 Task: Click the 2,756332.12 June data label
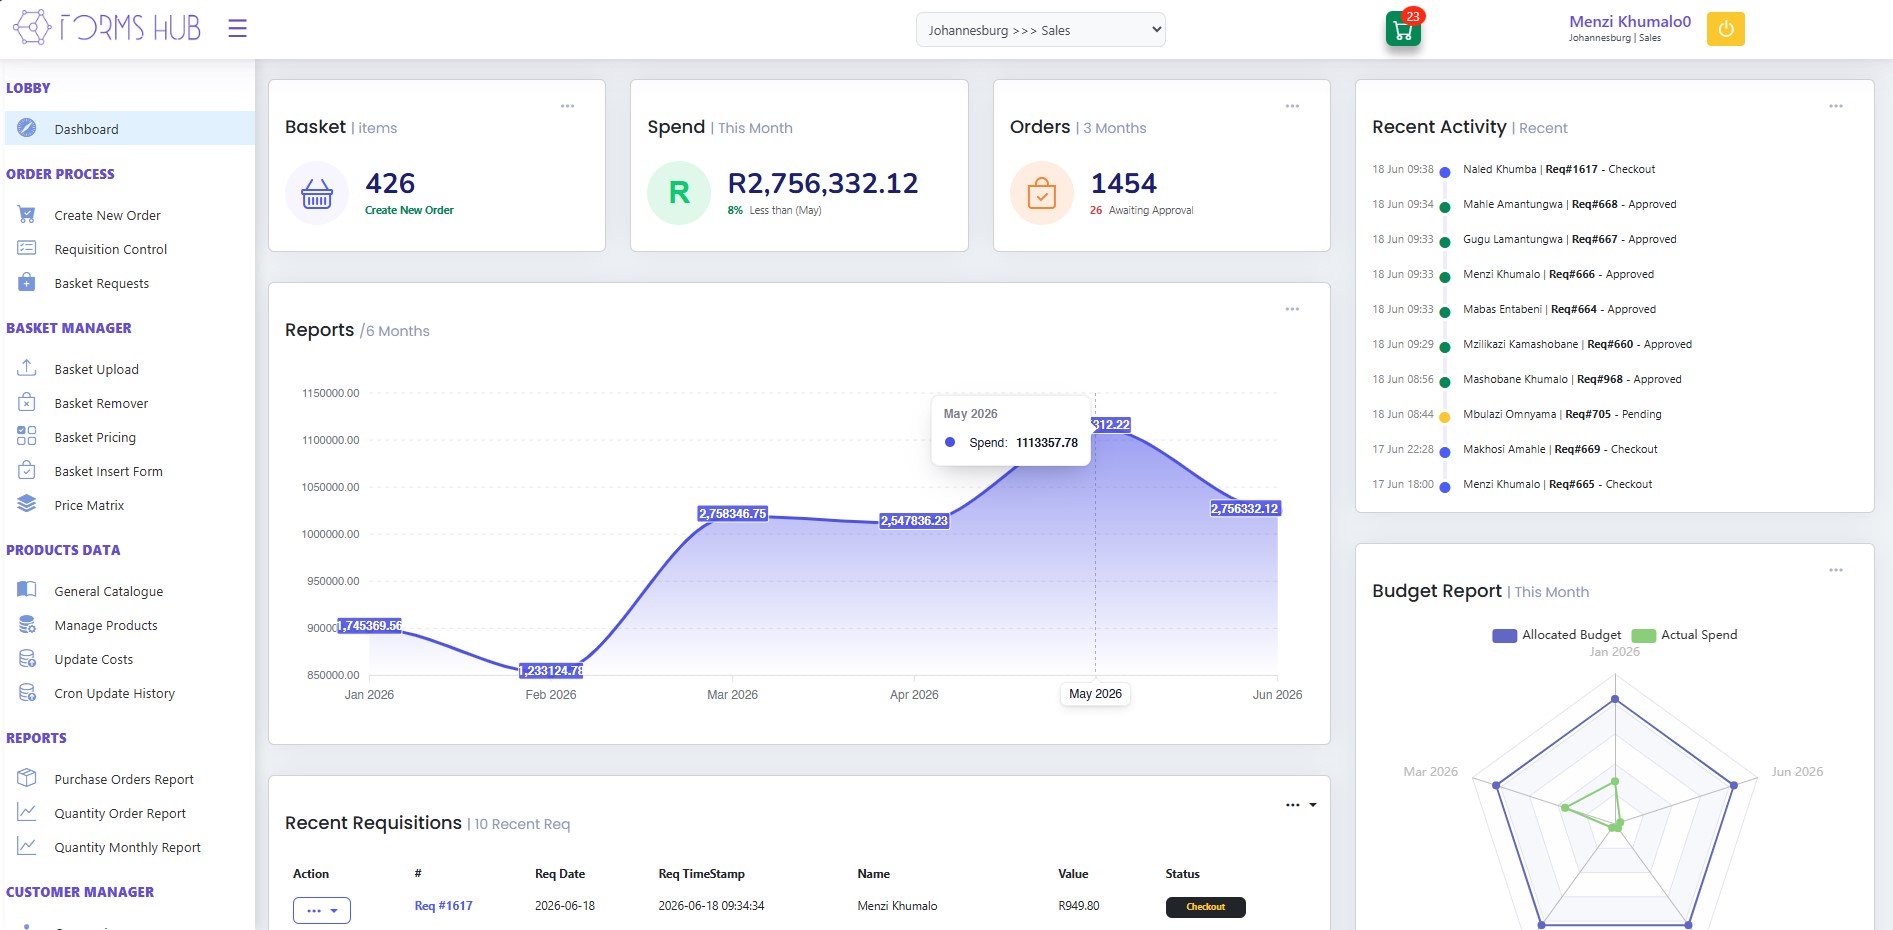(1245, 508)
